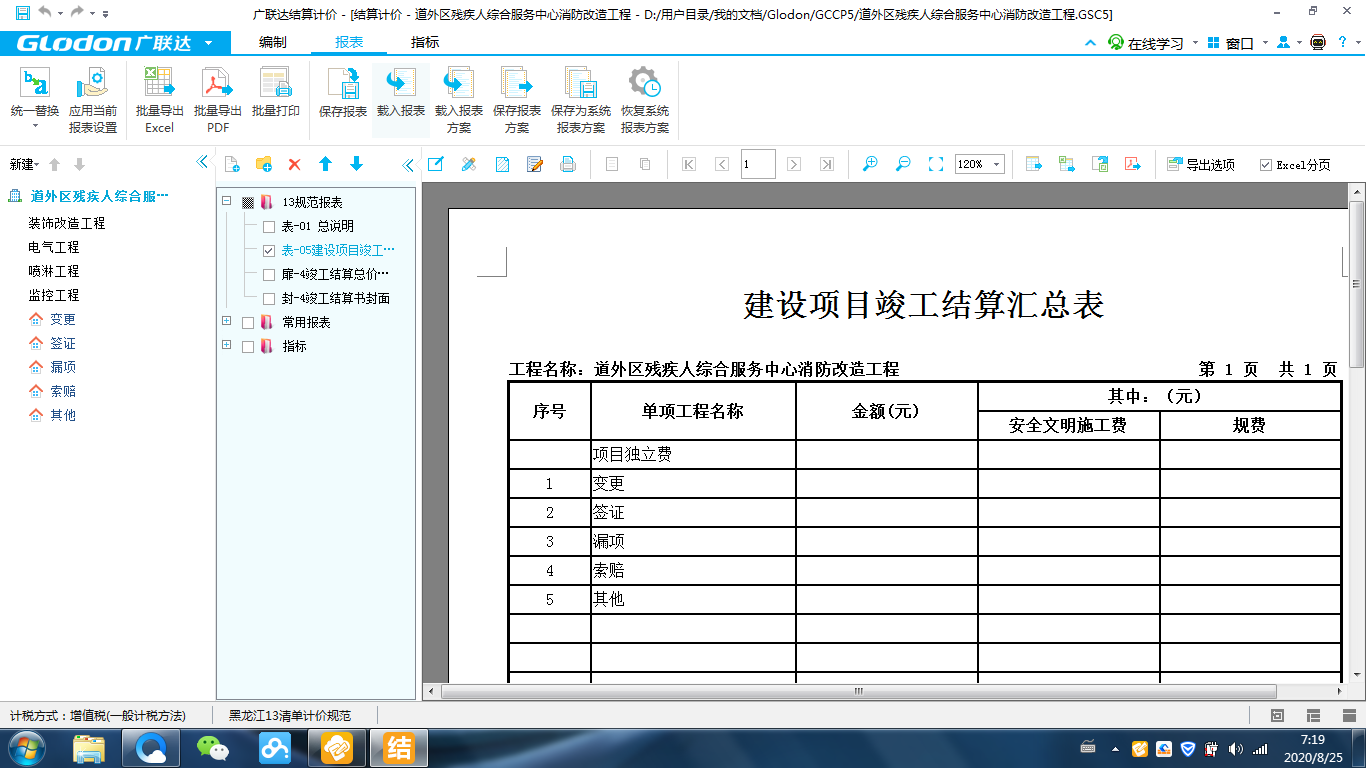This screenshot has width=1366, height=768.
Task: Check 表-01 总说明 checkbox
Action: [269, 227]
